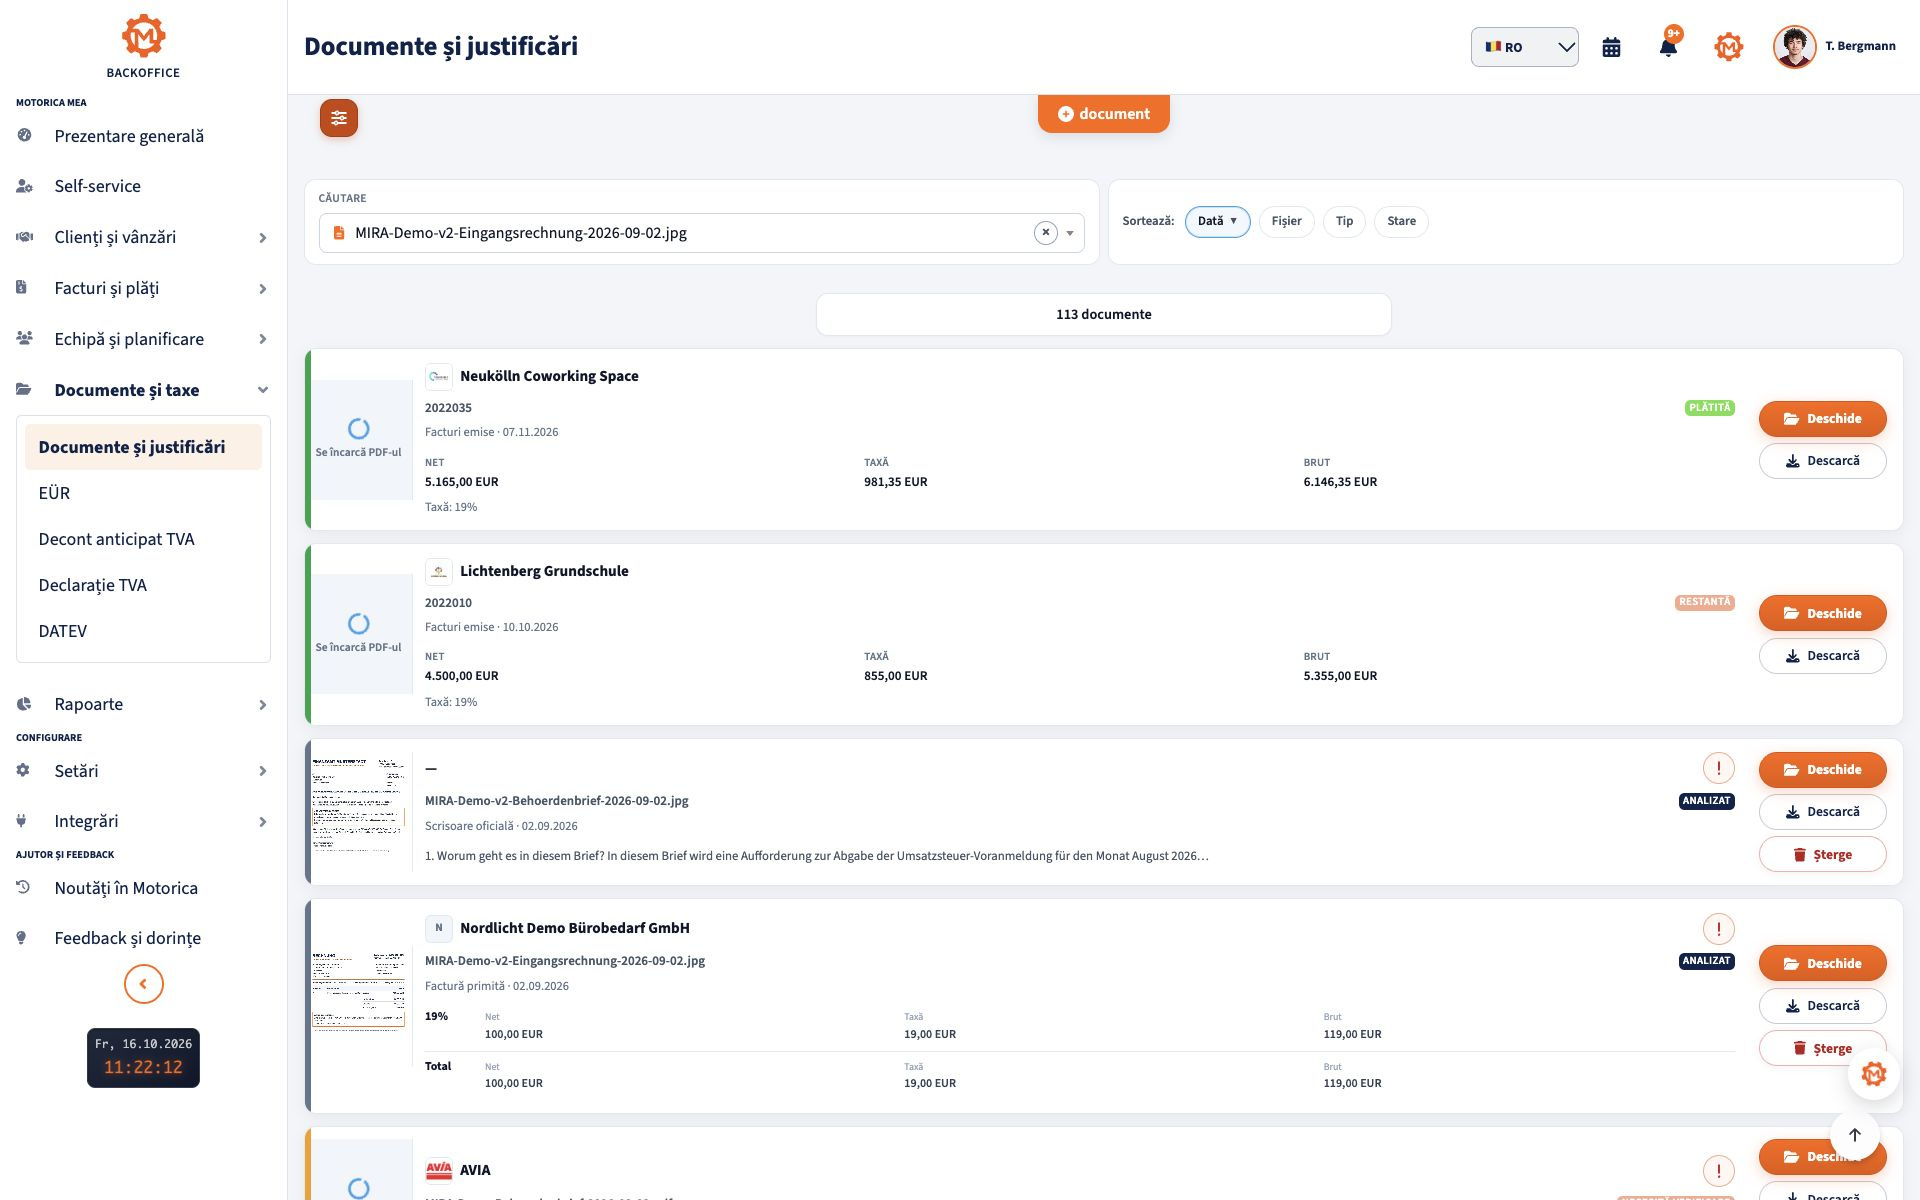
Task: Jump to top with the up-arrow button
Action: (x=1855, y=1135)
